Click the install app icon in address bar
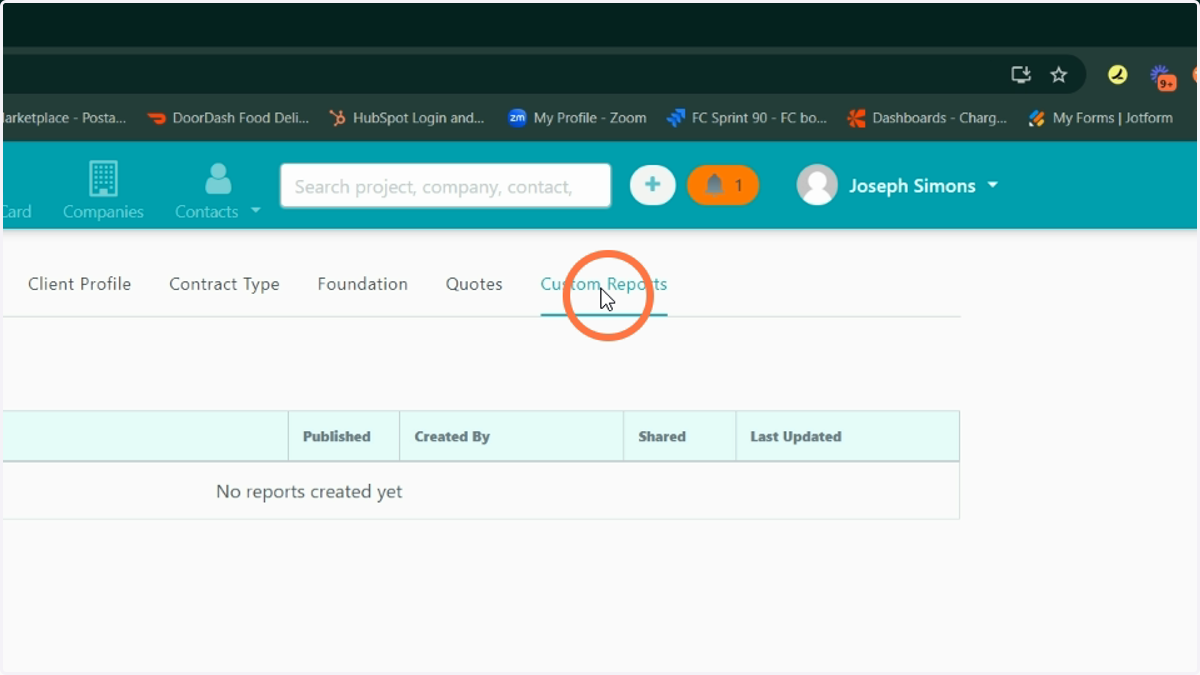 point(1021,75)
